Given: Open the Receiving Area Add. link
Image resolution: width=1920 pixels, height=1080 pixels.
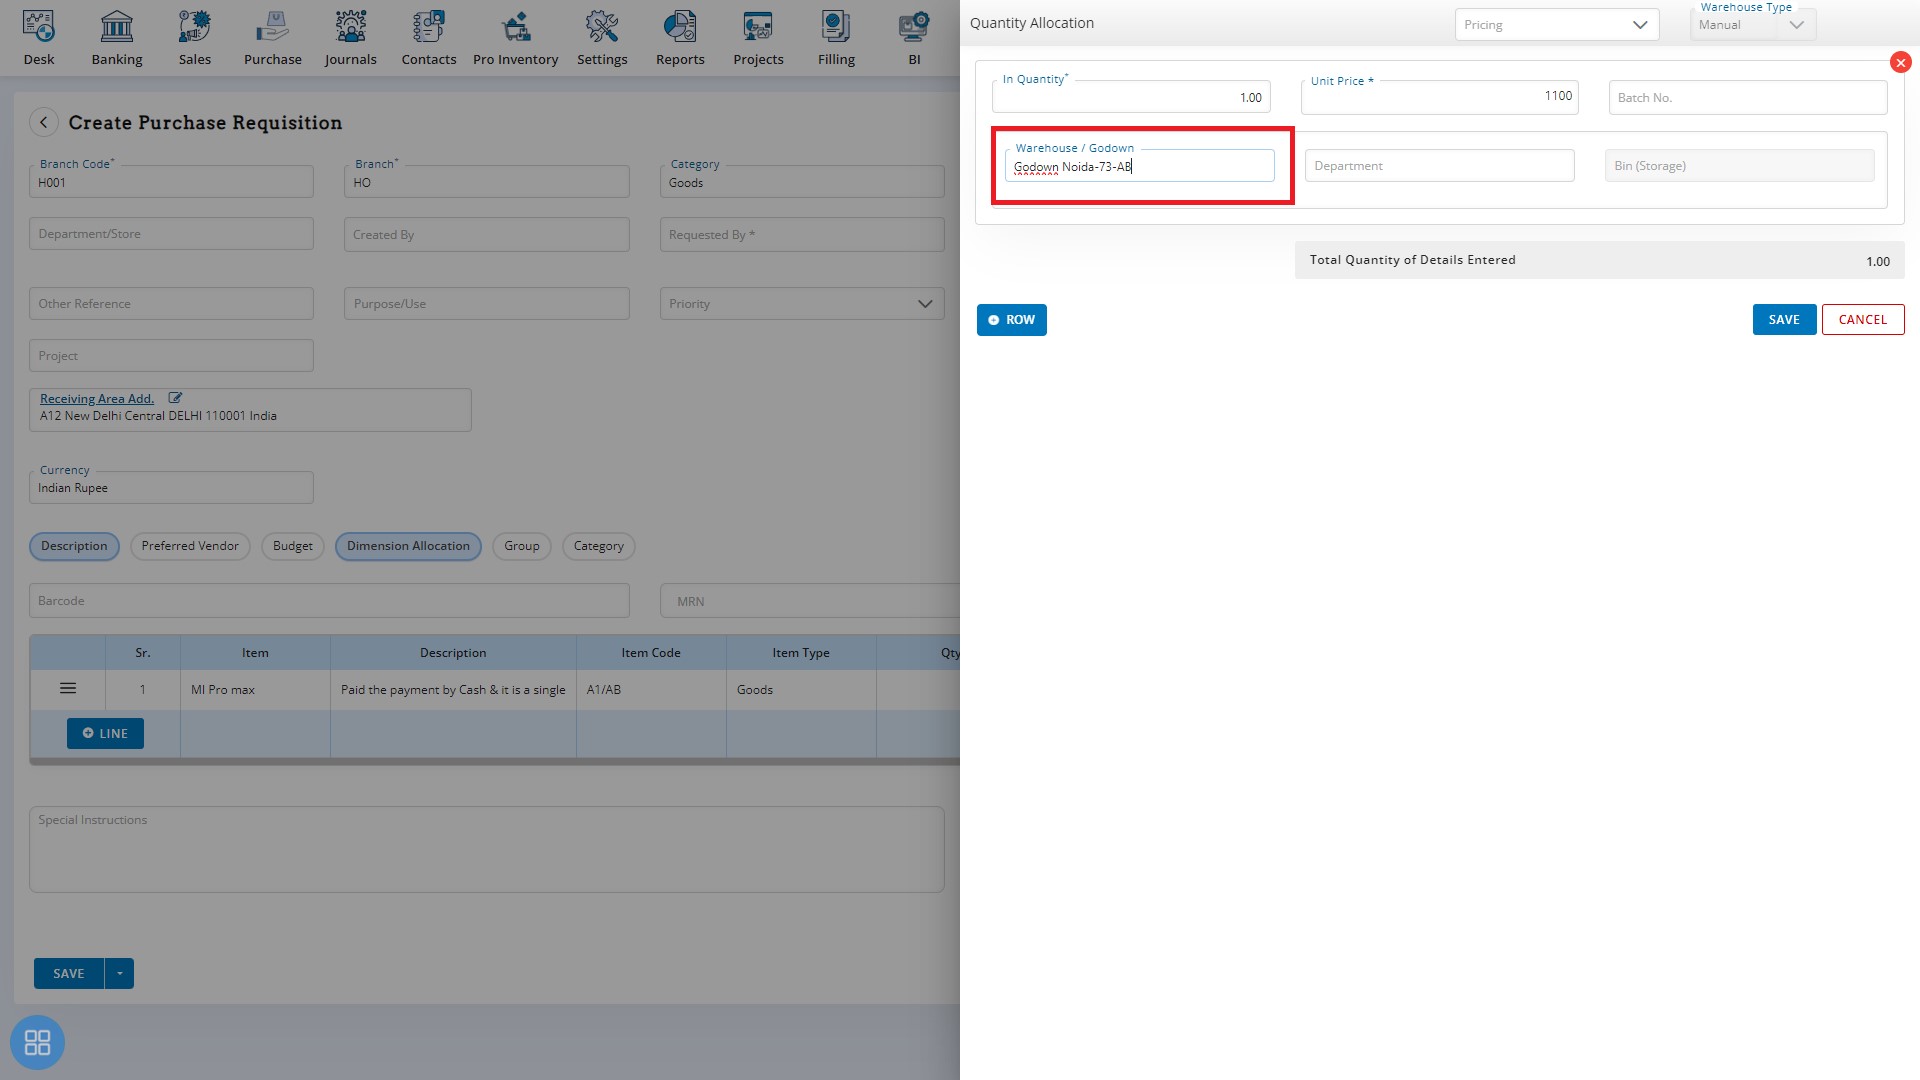Looking at the screenshot, I should point(97,398).
